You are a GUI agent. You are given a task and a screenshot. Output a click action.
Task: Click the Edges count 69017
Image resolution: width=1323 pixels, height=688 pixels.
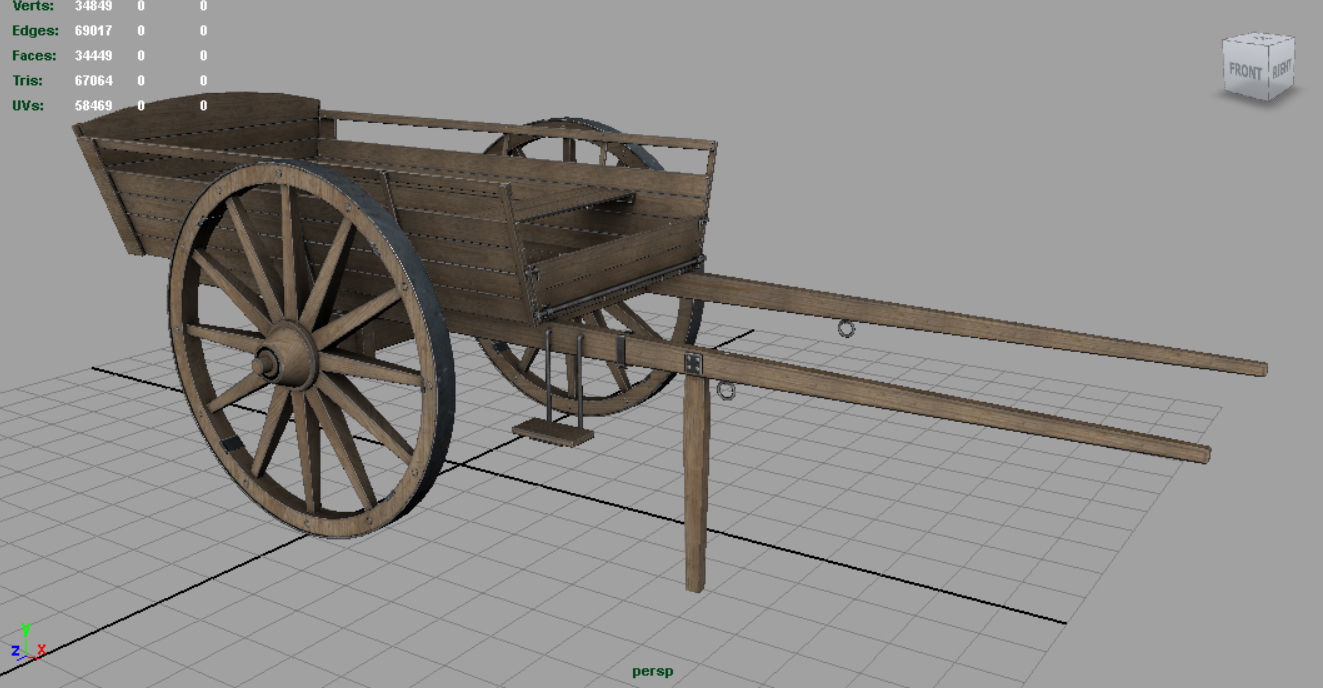pos(93,31)
